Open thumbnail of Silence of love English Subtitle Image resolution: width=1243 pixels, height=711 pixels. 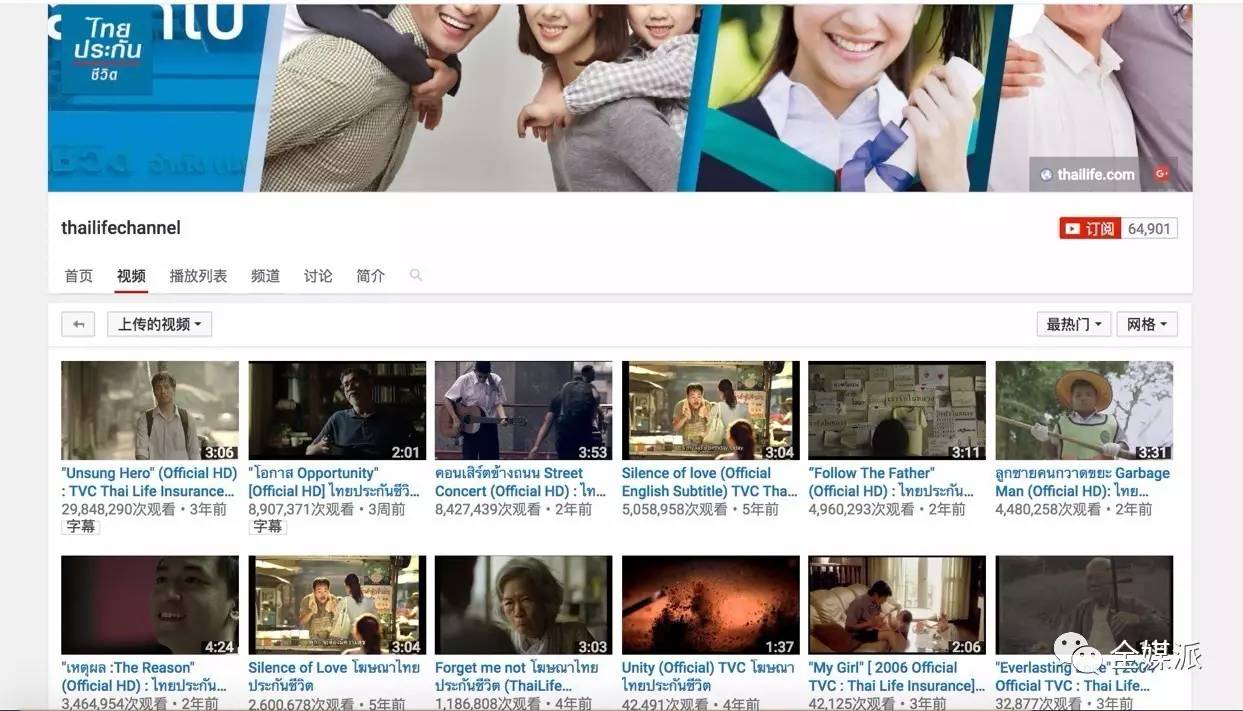point(710,410)
